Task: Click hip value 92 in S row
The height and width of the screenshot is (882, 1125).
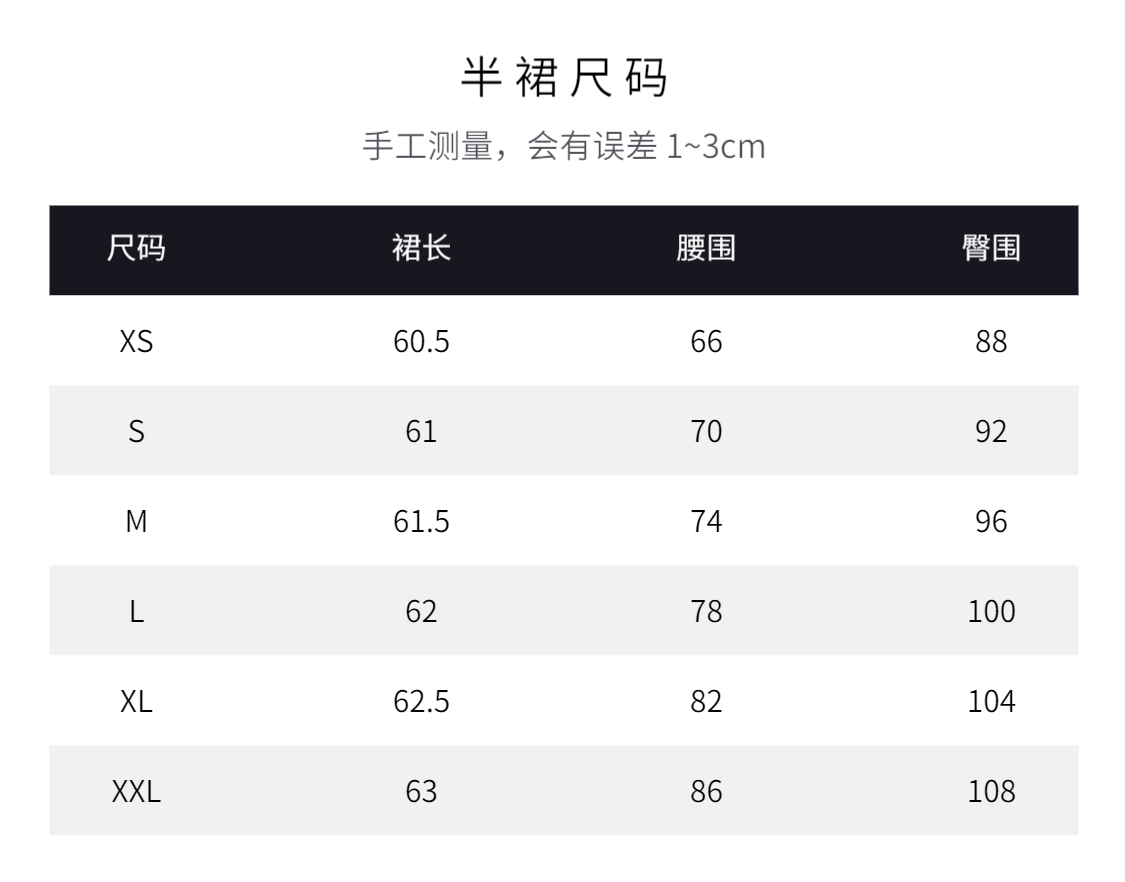Action: (991, 432)
